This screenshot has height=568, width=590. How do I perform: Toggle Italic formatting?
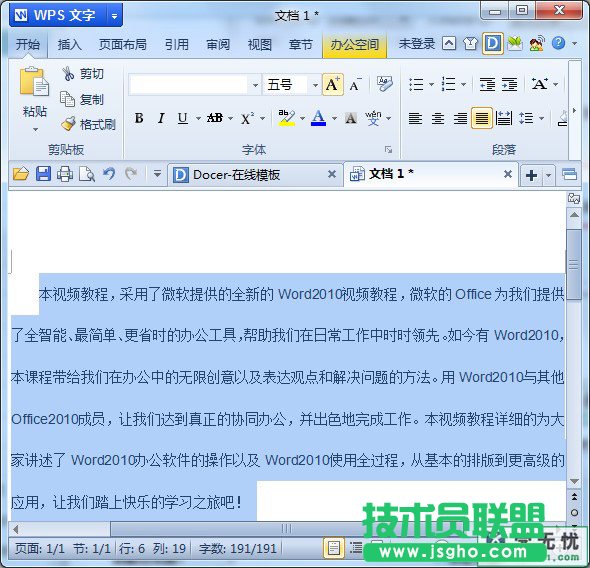click(161, 118)
